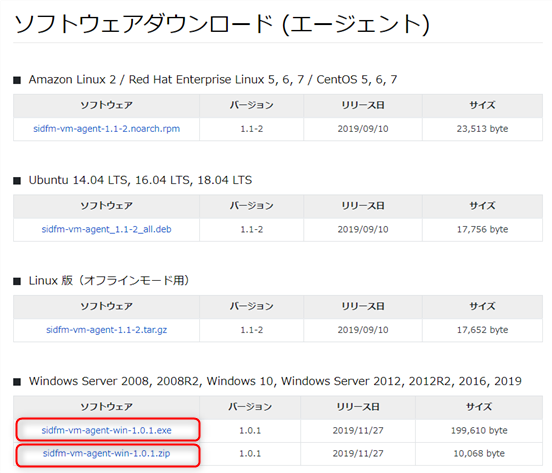Viewport: 552px width, 473px height.
Task: Click the 199,610 byte size cell
Action: pyautogui.click(x=479, y=430)
